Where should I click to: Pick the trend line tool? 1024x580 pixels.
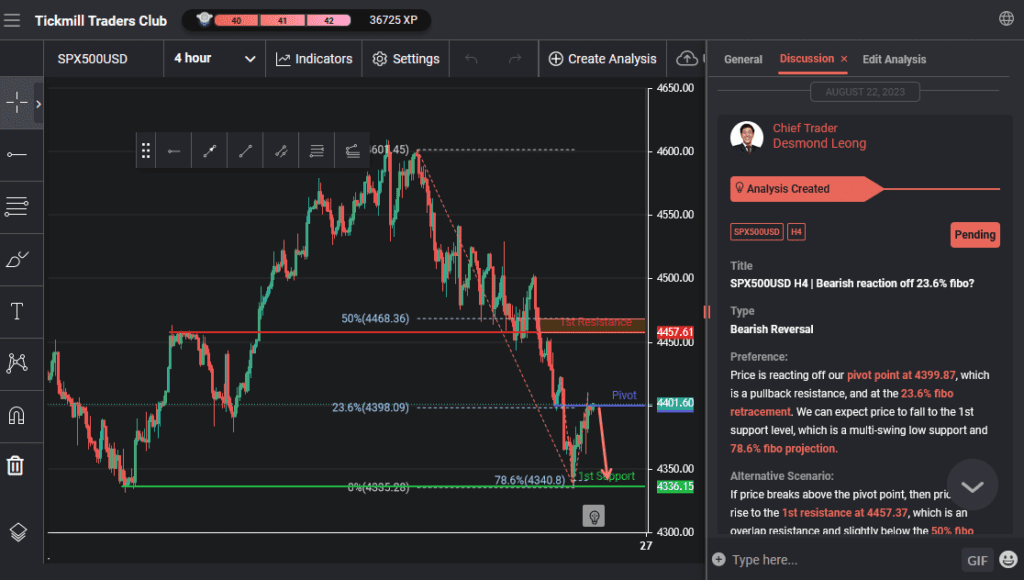pos(210,152)
